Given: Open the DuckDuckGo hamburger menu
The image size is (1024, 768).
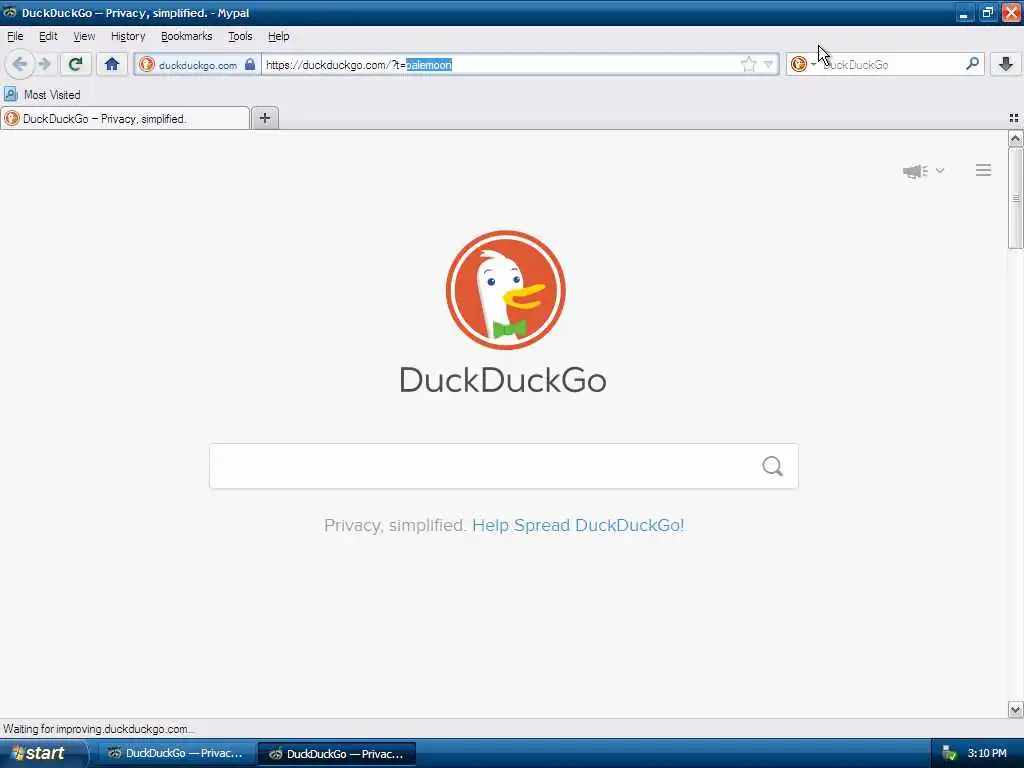Looking at the screenshot, I should click(x=984, y=170).
